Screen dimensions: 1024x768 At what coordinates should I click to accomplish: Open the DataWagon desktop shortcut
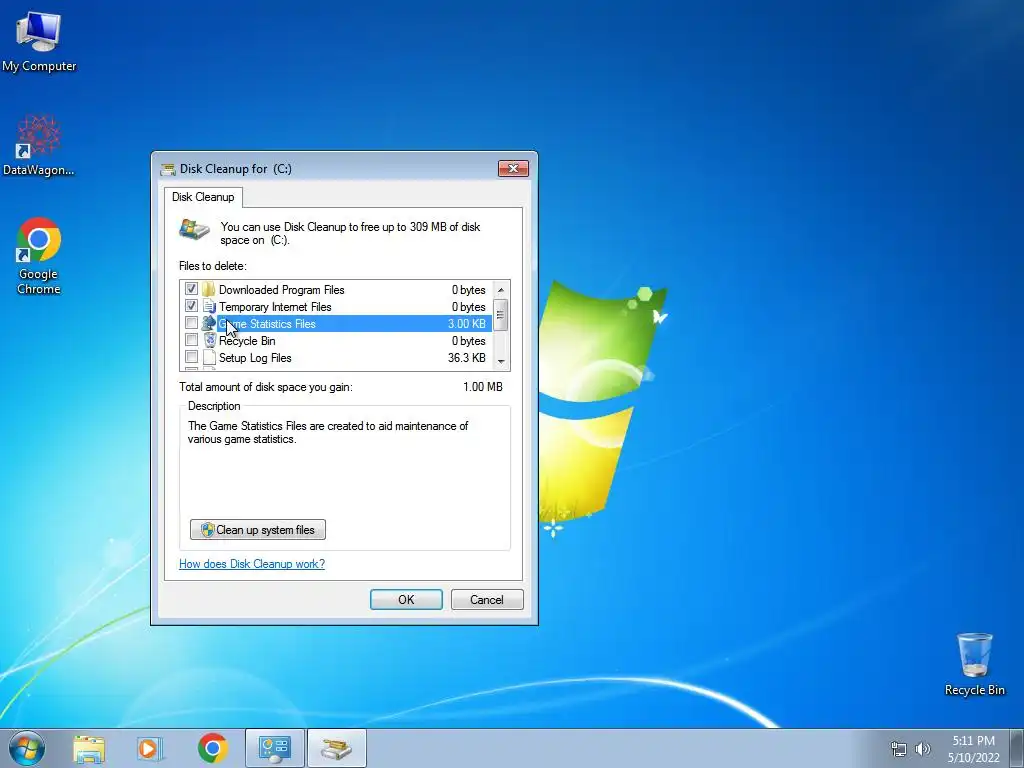[x=39, y=145]
